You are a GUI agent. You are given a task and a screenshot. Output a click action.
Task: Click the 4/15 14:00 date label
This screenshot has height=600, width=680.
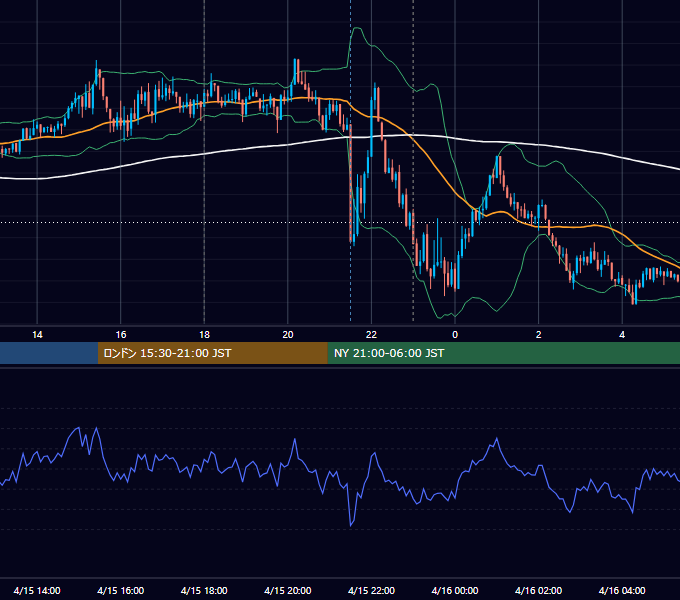(x=37, y=590)
